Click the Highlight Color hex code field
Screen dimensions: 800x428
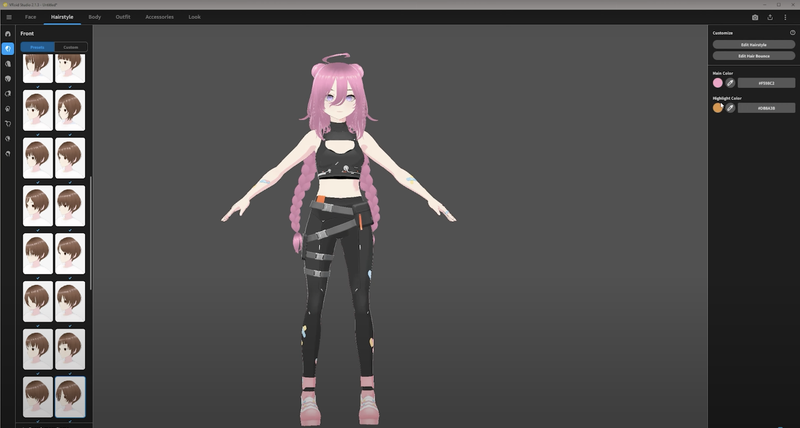click(x=766, y=108)
